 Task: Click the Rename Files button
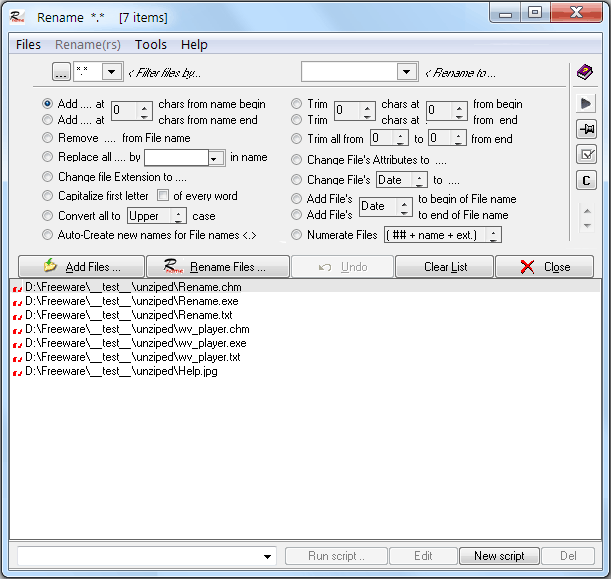tap(217, 267)
